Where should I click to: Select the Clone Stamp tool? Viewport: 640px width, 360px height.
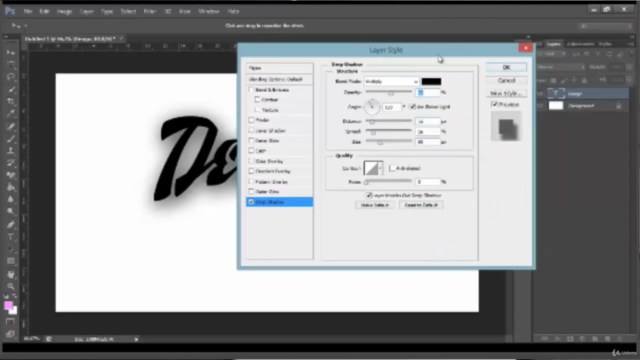[x=11, y=150]
